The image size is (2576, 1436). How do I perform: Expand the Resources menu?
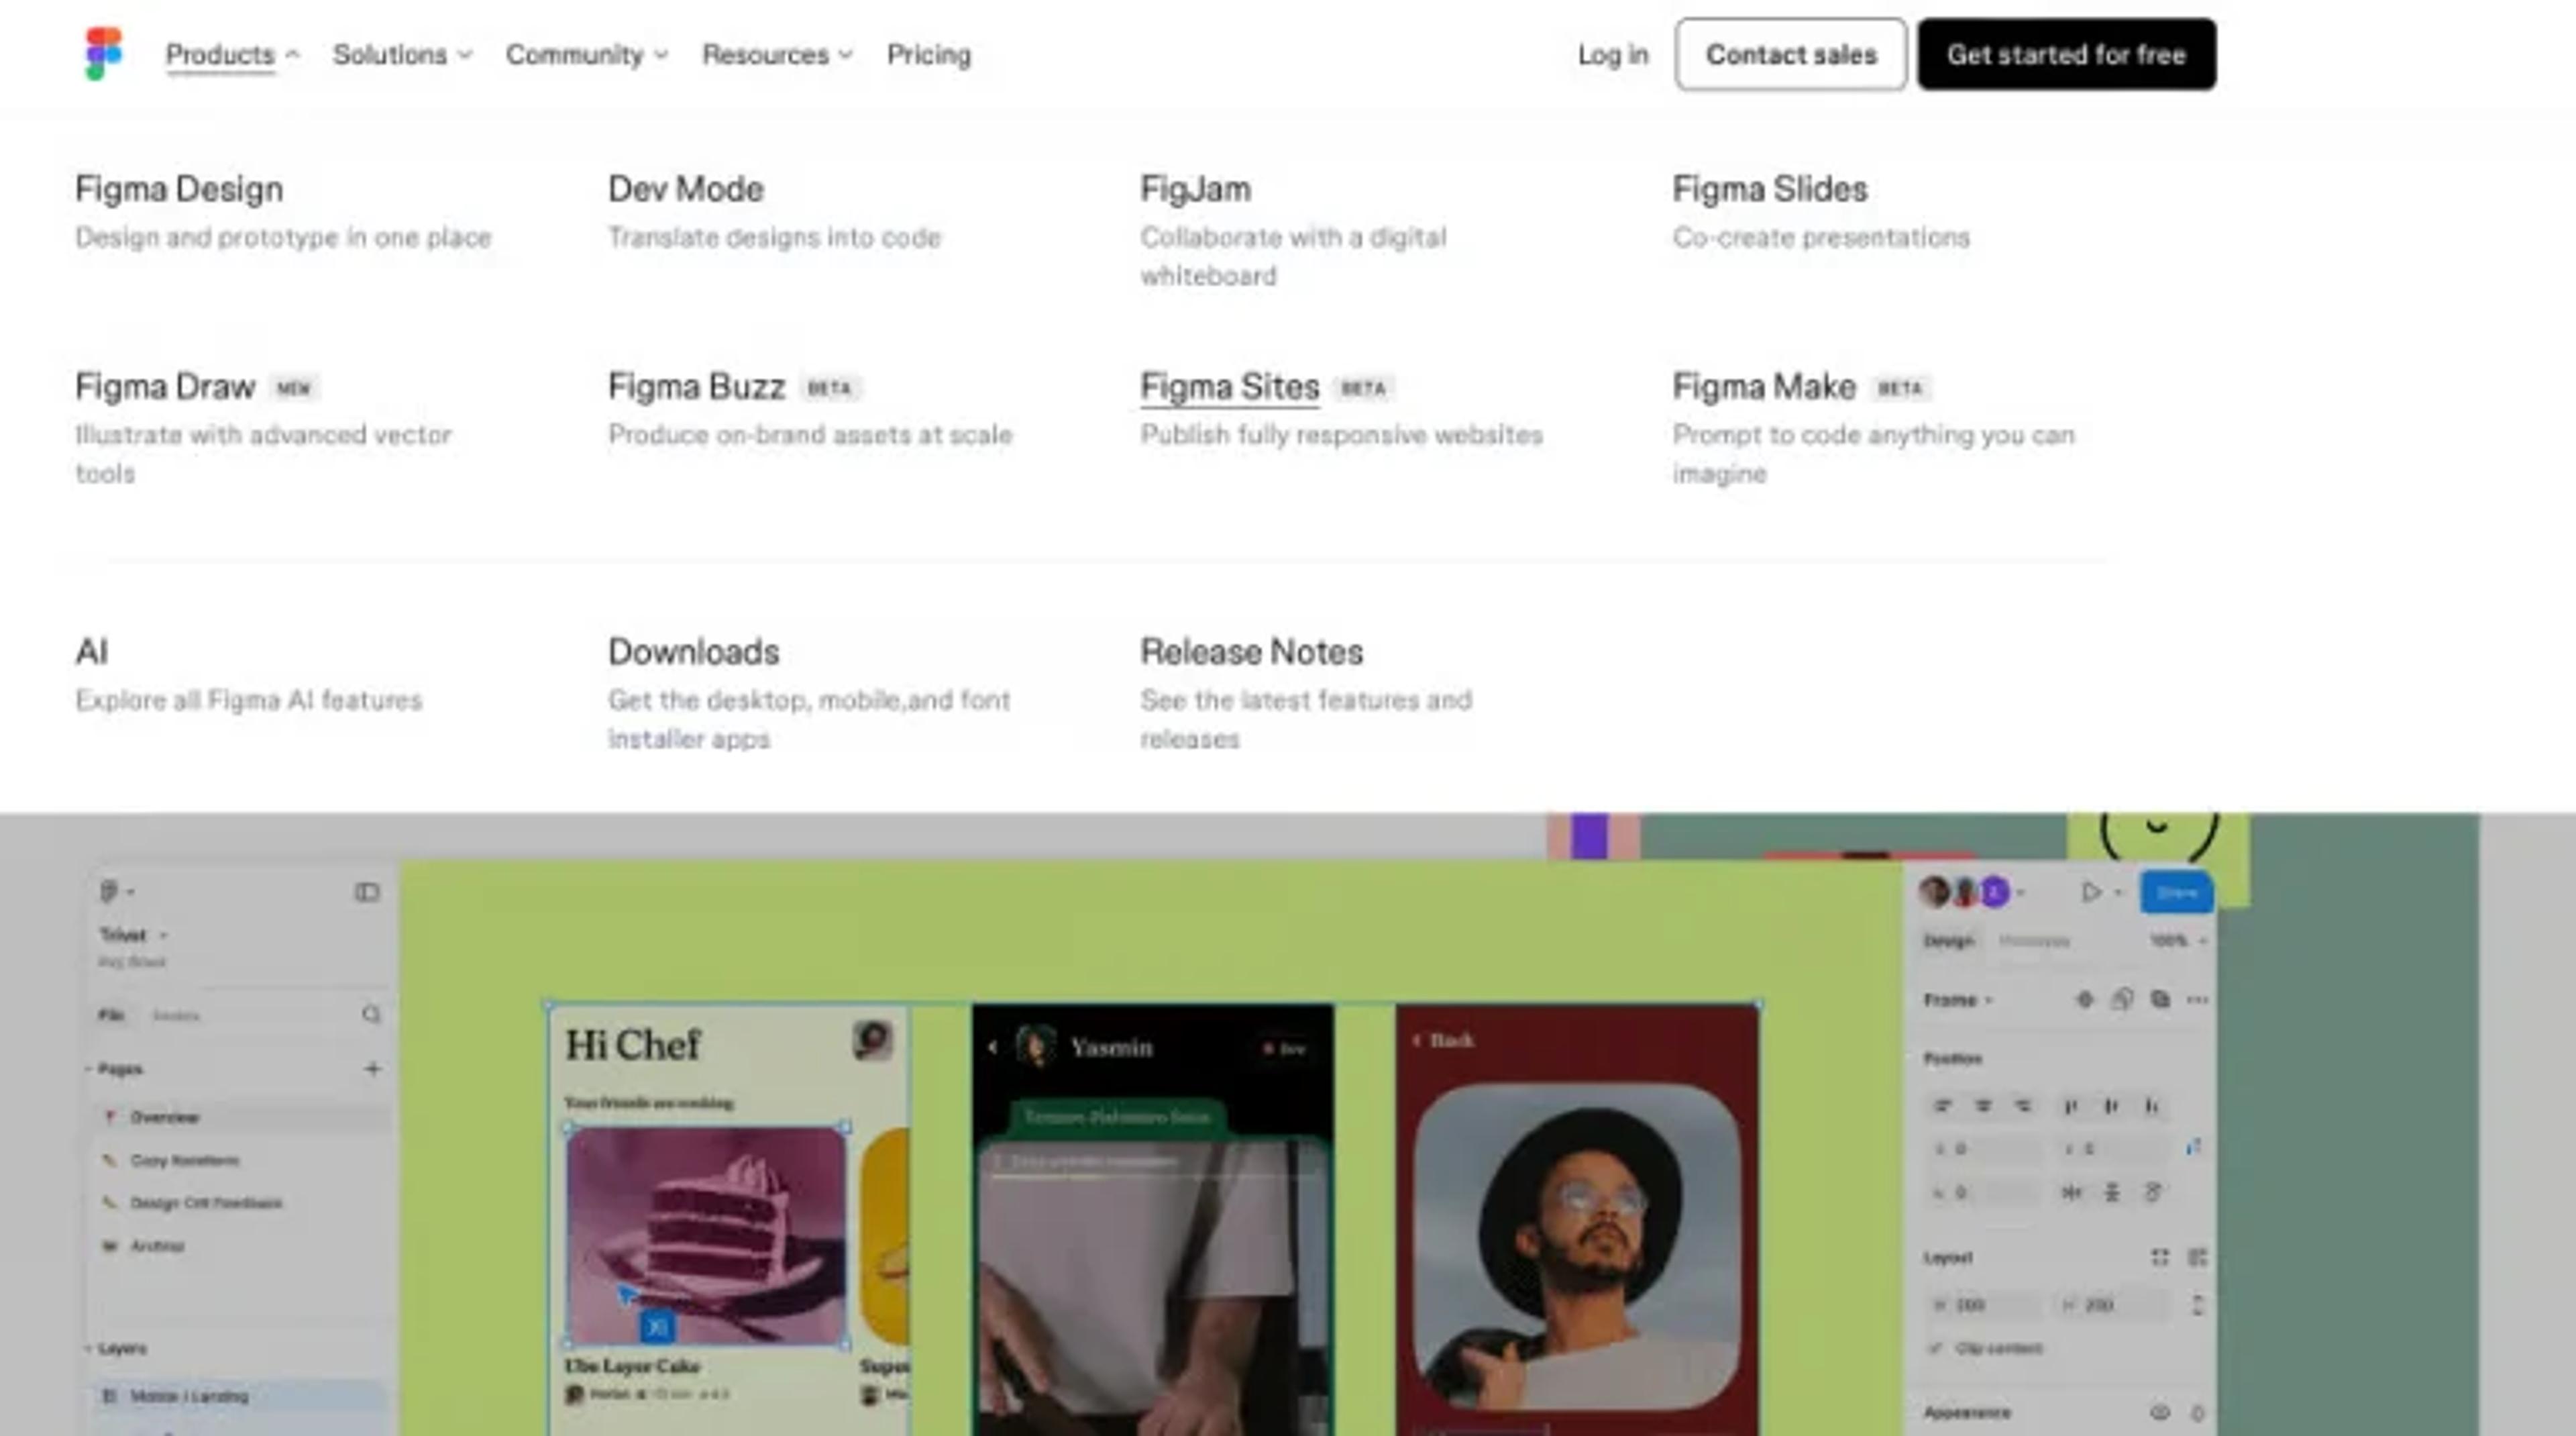pos(777,54)
